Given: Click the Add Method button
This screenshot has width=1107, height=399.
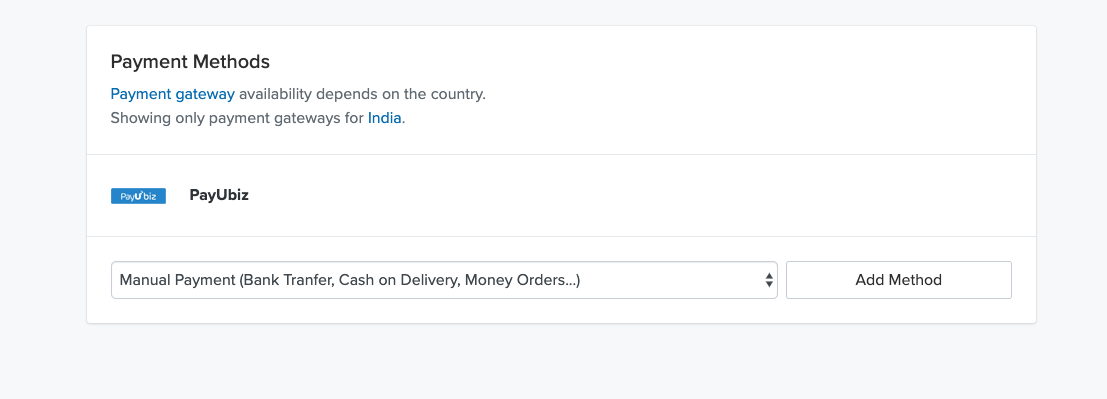Looking at the screenshot, I should pos(899,280).
